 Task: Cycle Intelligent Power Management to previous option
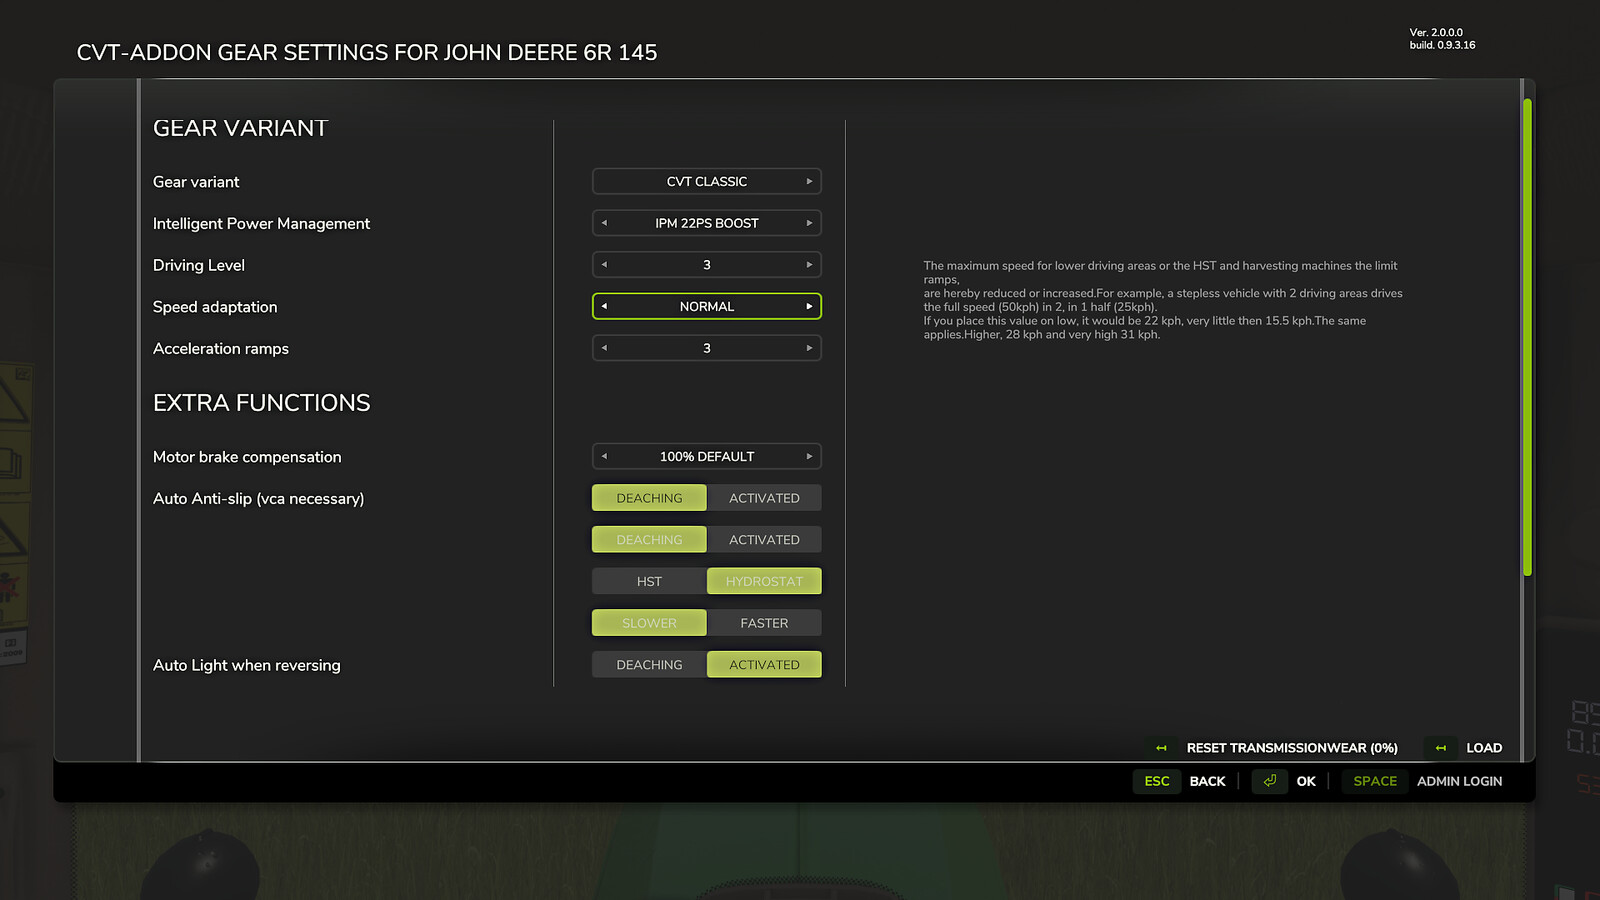pos(604,222)
